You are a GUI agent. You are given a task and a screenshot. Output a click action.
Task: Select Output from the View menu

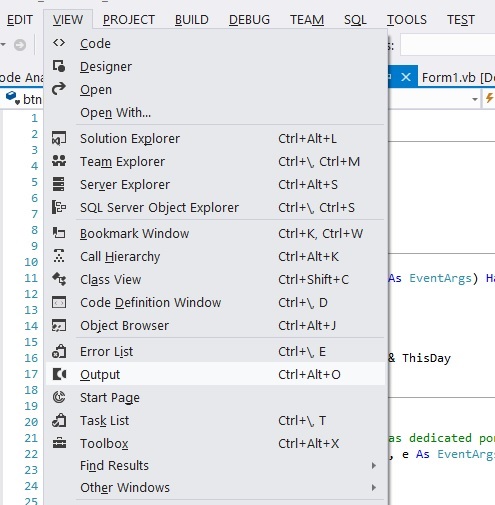click(216, 374)
